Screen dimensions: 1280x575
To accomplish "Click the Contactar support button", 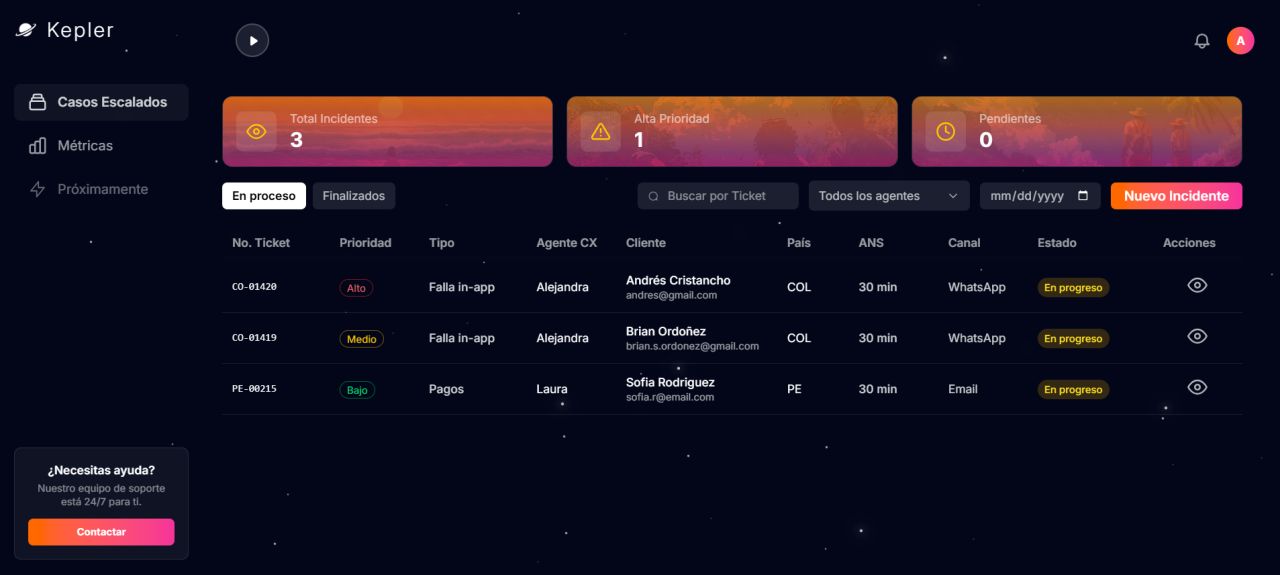I will 101,532.
